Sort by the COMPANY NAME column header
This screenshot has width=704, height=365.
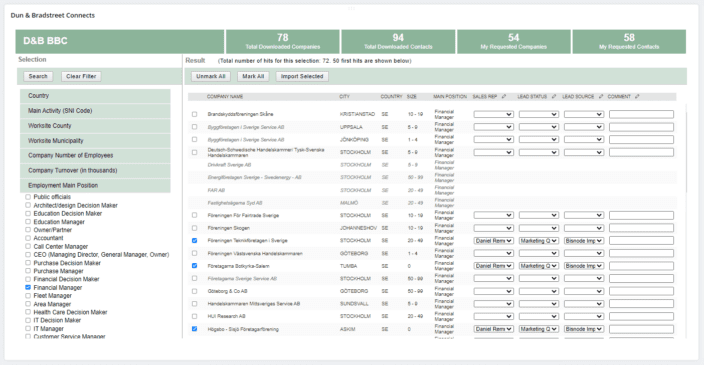pos(225,97)
